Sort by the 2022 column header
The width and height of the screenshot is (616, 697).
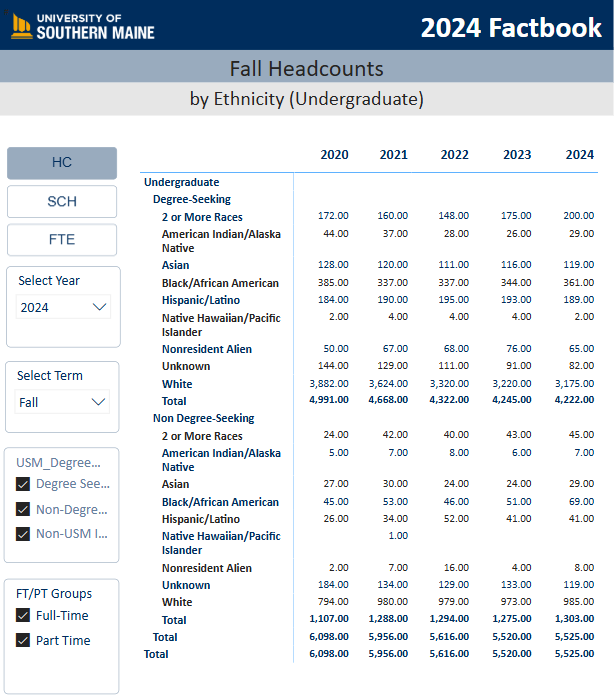[x=454, y=155]
